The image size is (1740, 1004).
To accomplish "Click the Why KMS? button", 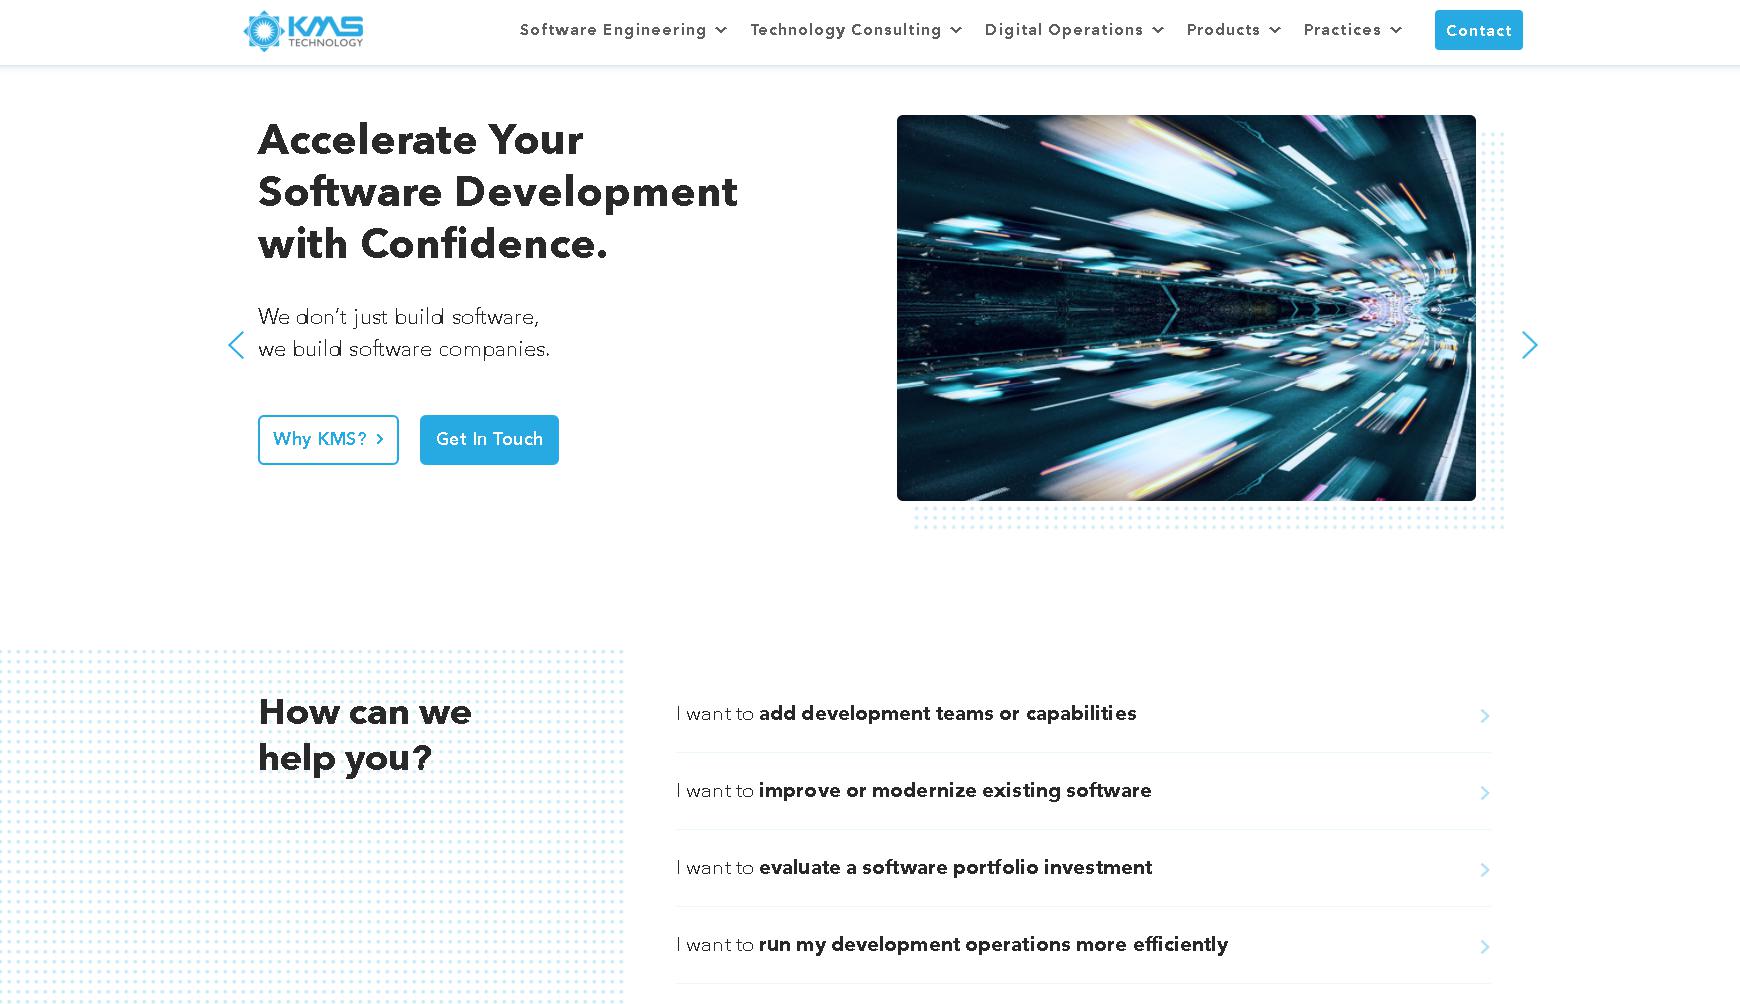I will pyautogui.click(x=328, y=440).
